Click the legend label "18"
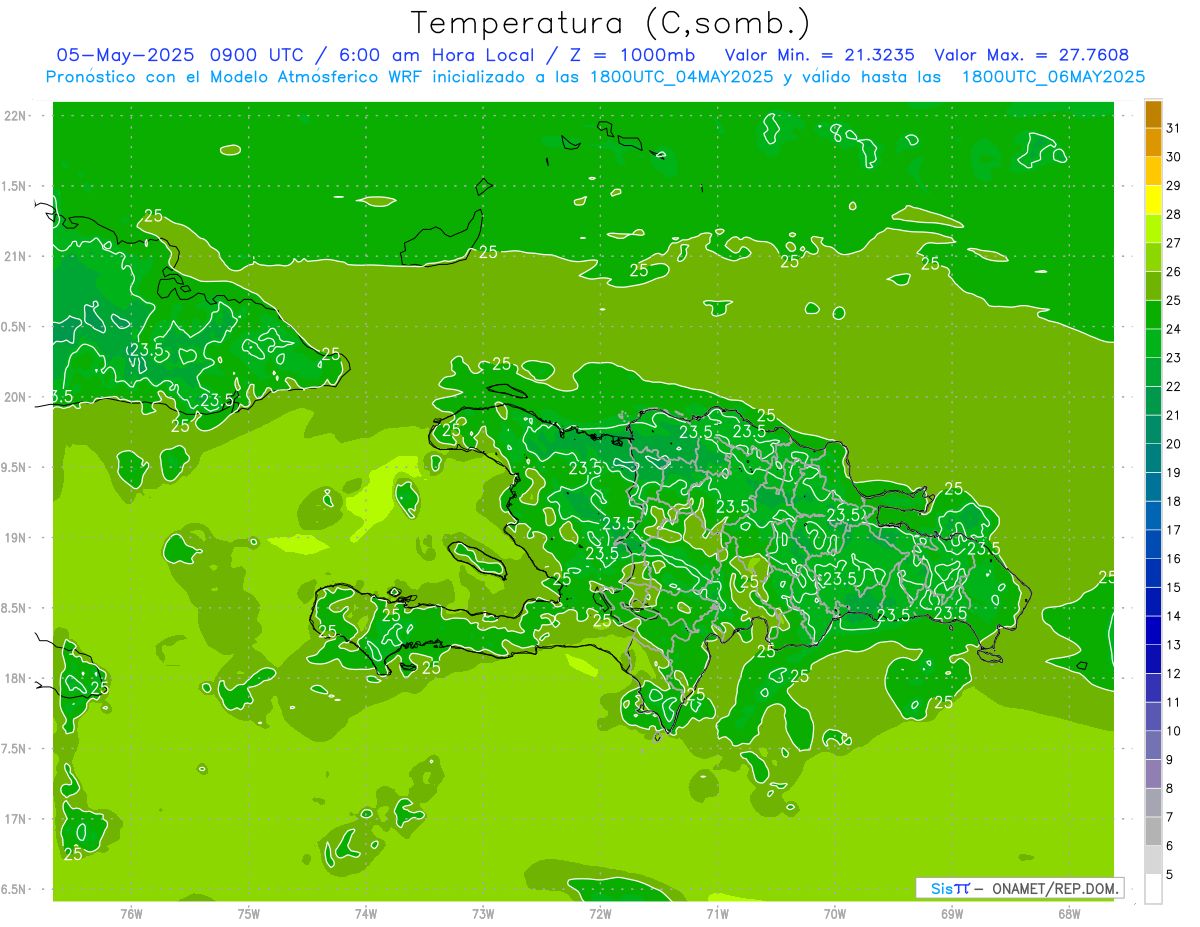This screenshot has height=927, width=1200. pos(1173,501)
